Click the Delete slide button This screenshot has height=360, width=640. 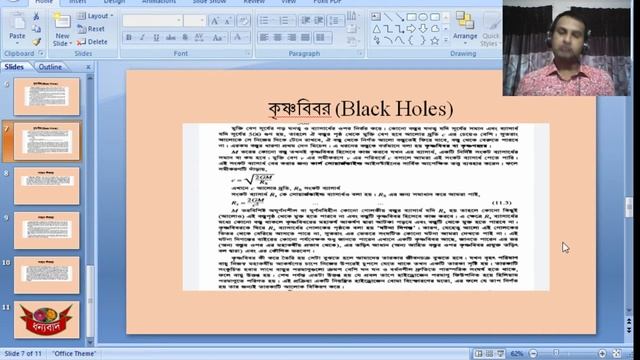(x=92, y=42)
